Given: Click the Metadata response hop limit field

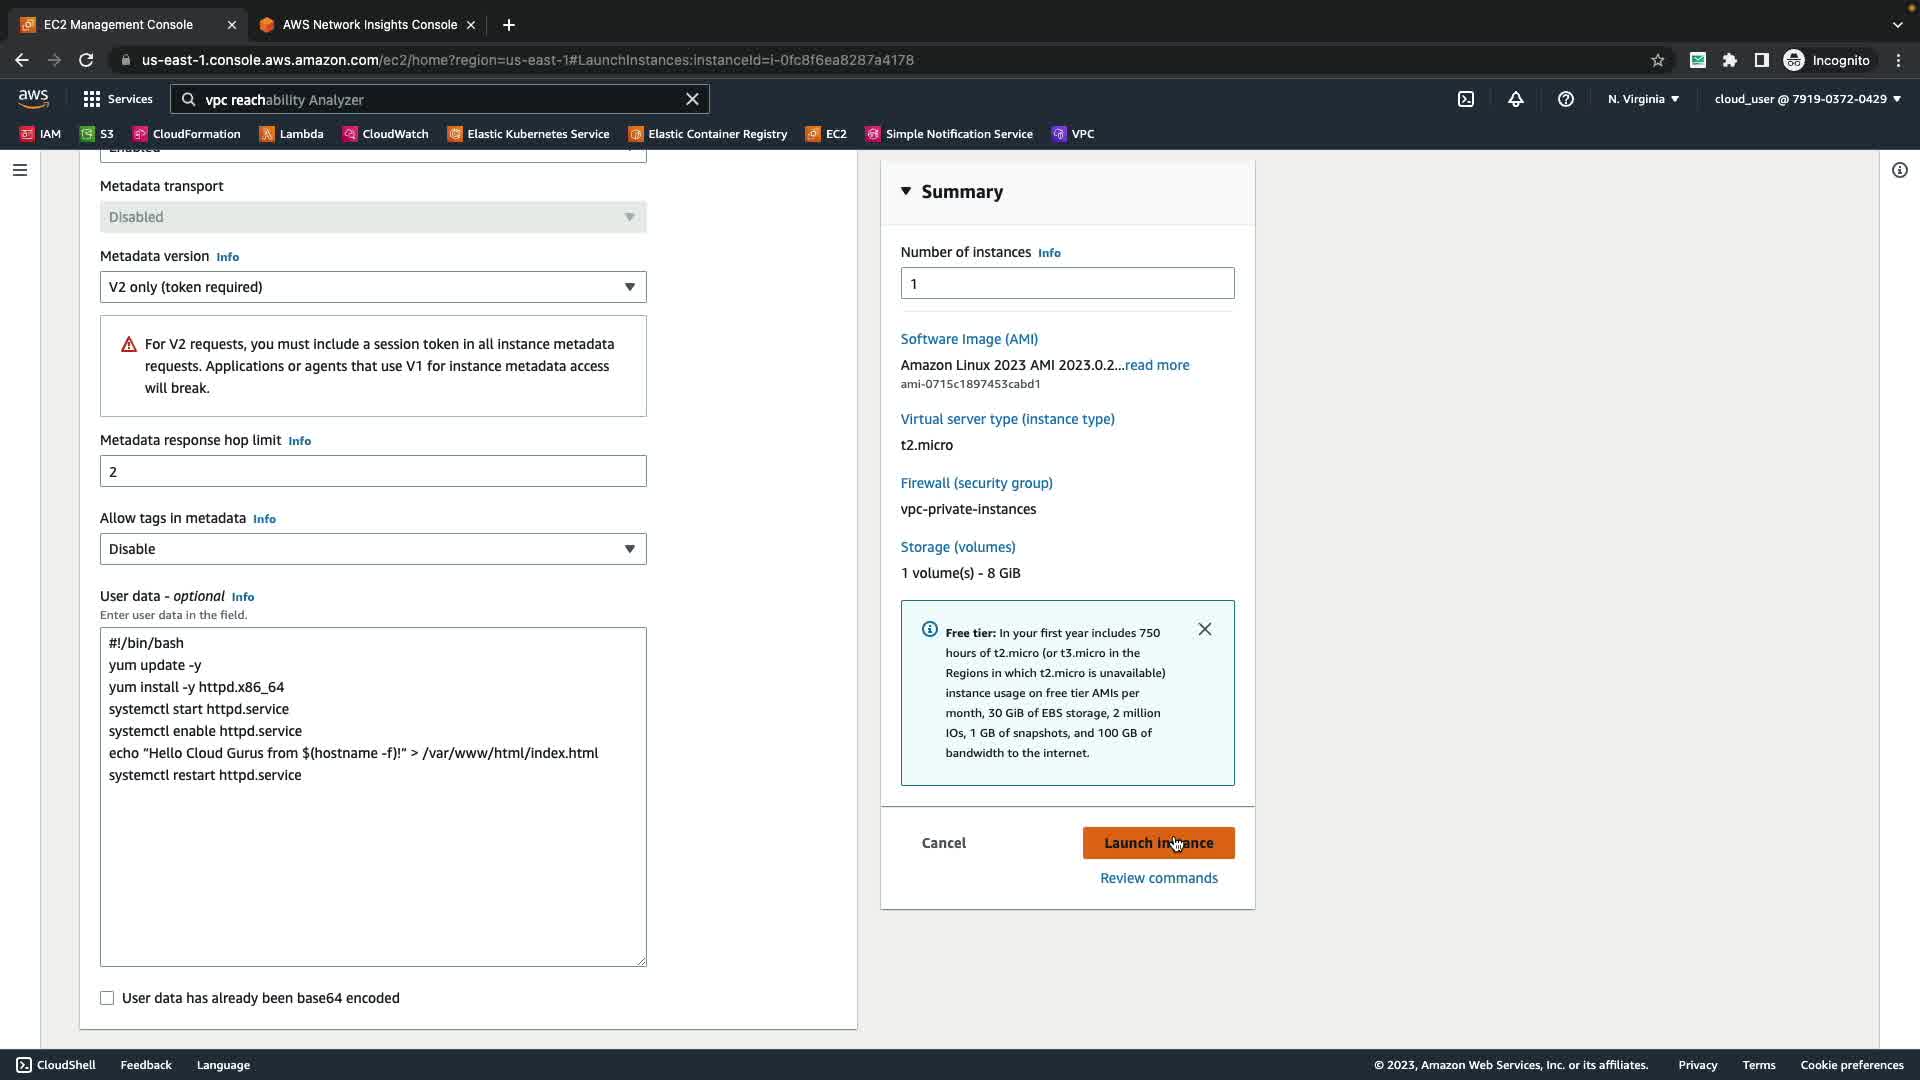Looking at the screenshot, I should 373,472.
